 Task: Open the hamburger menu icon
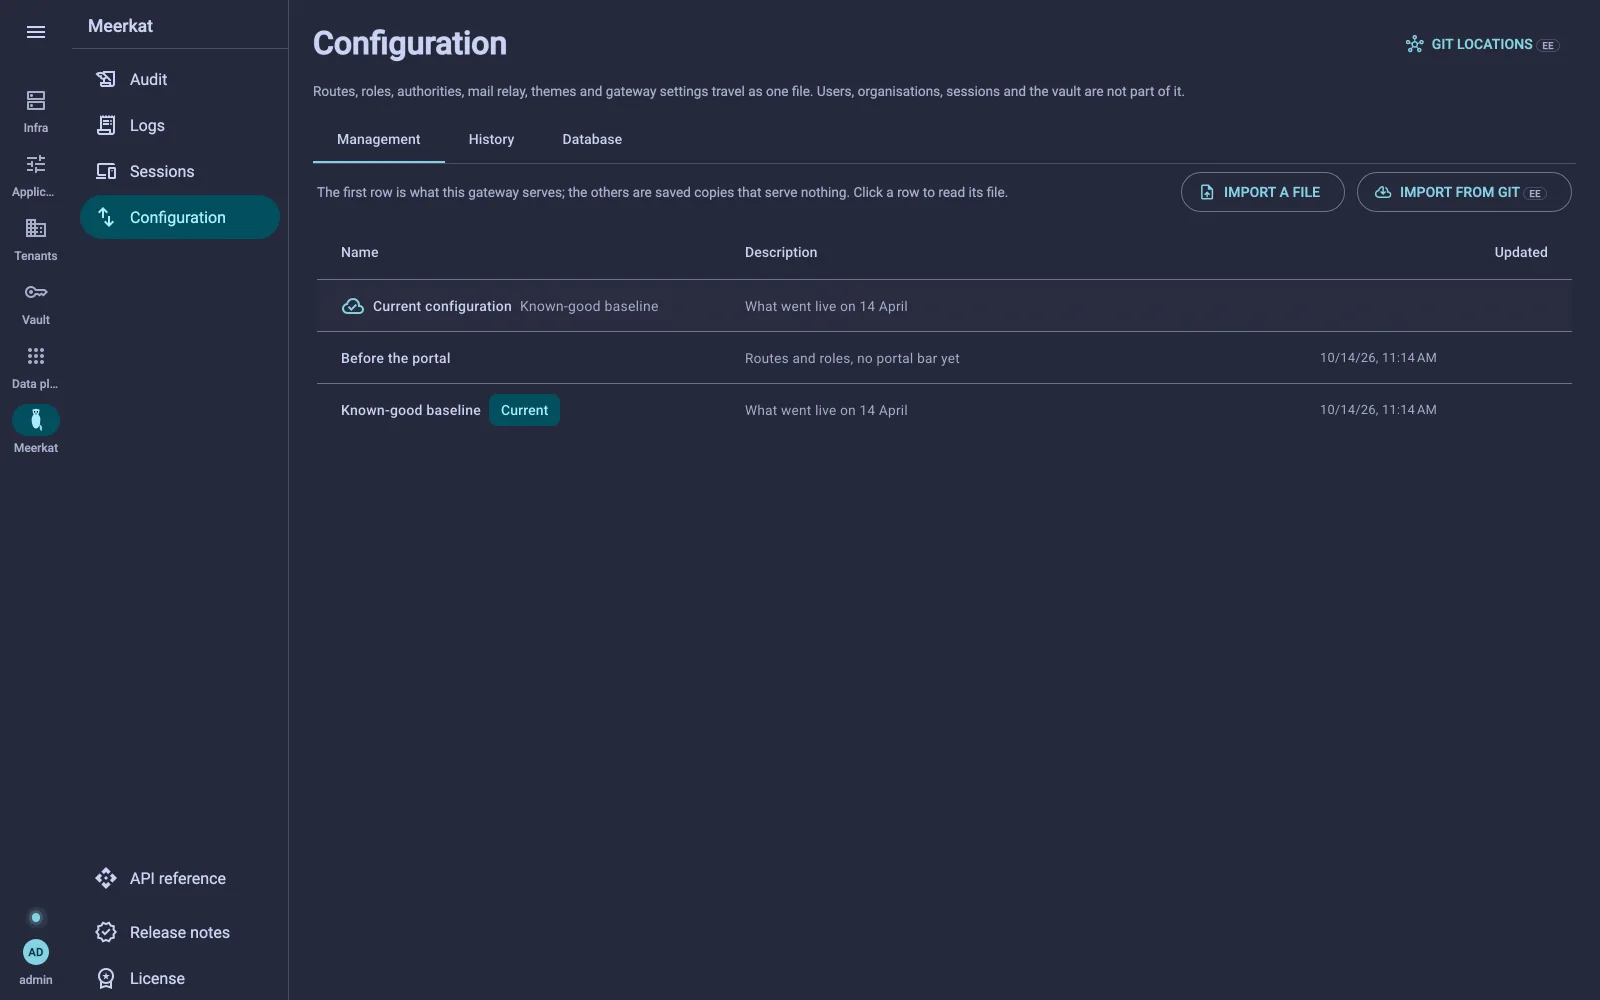click(x=36, y=32)
